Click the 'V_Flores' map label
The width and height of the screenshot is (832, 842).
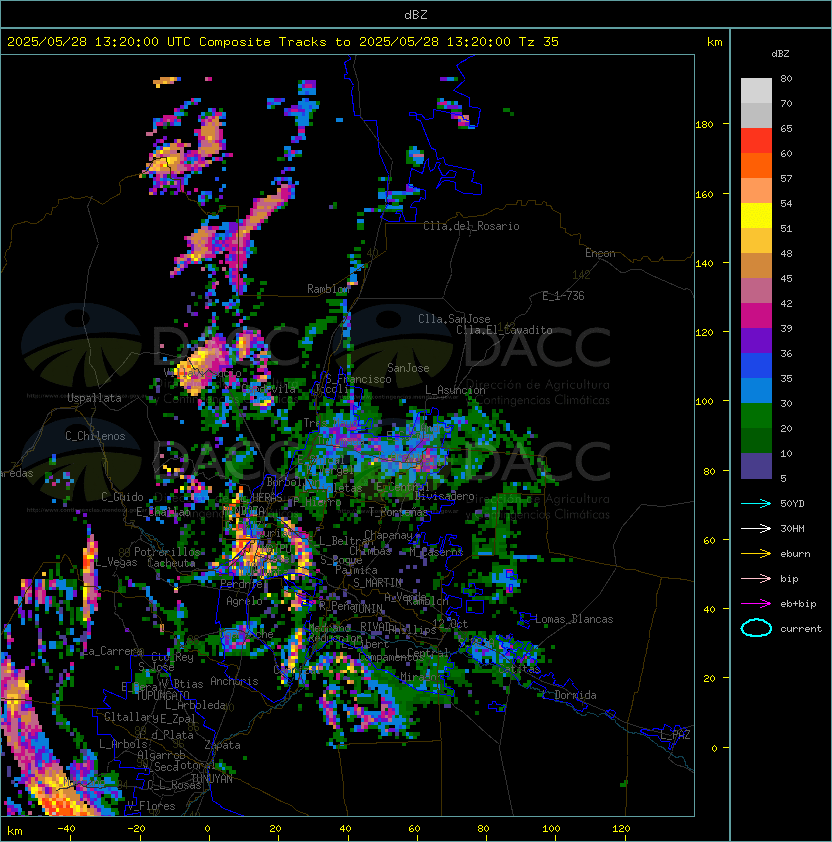click(x=151, y=806)
